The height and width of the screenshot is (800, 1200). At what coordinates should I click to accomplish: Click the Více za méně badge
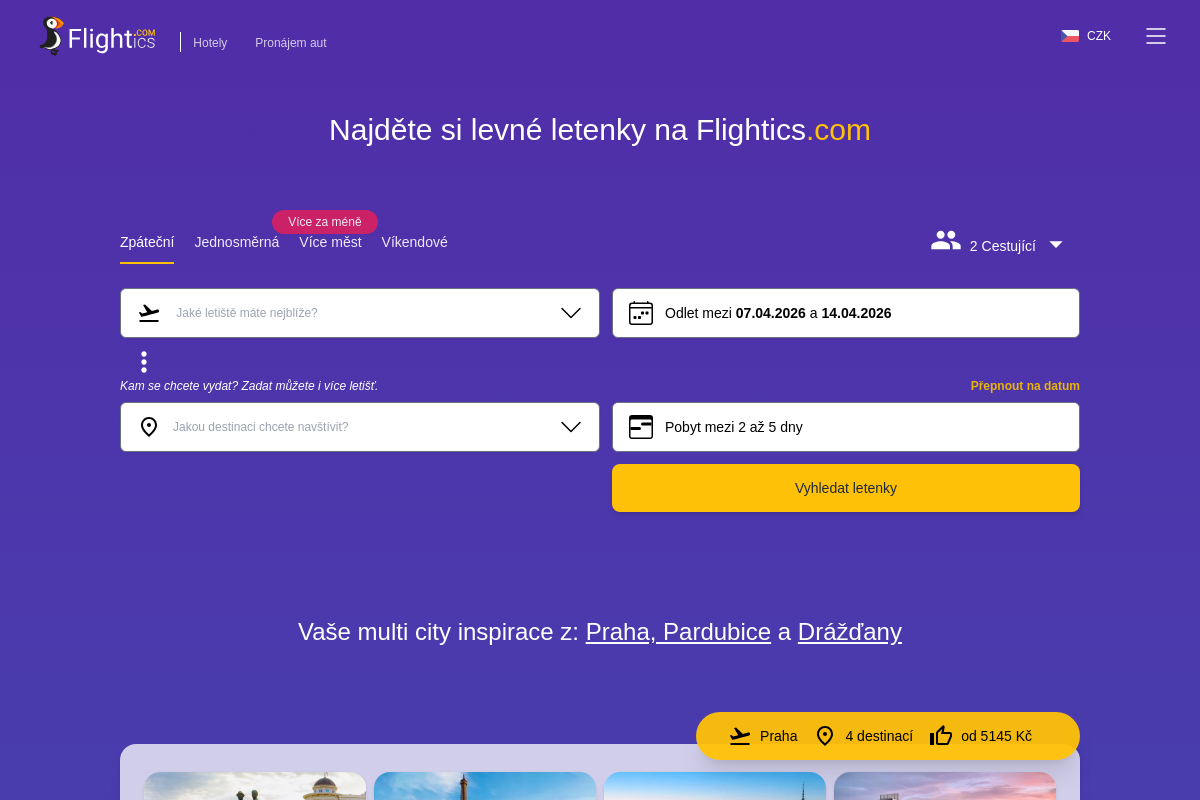click(325, 222)
